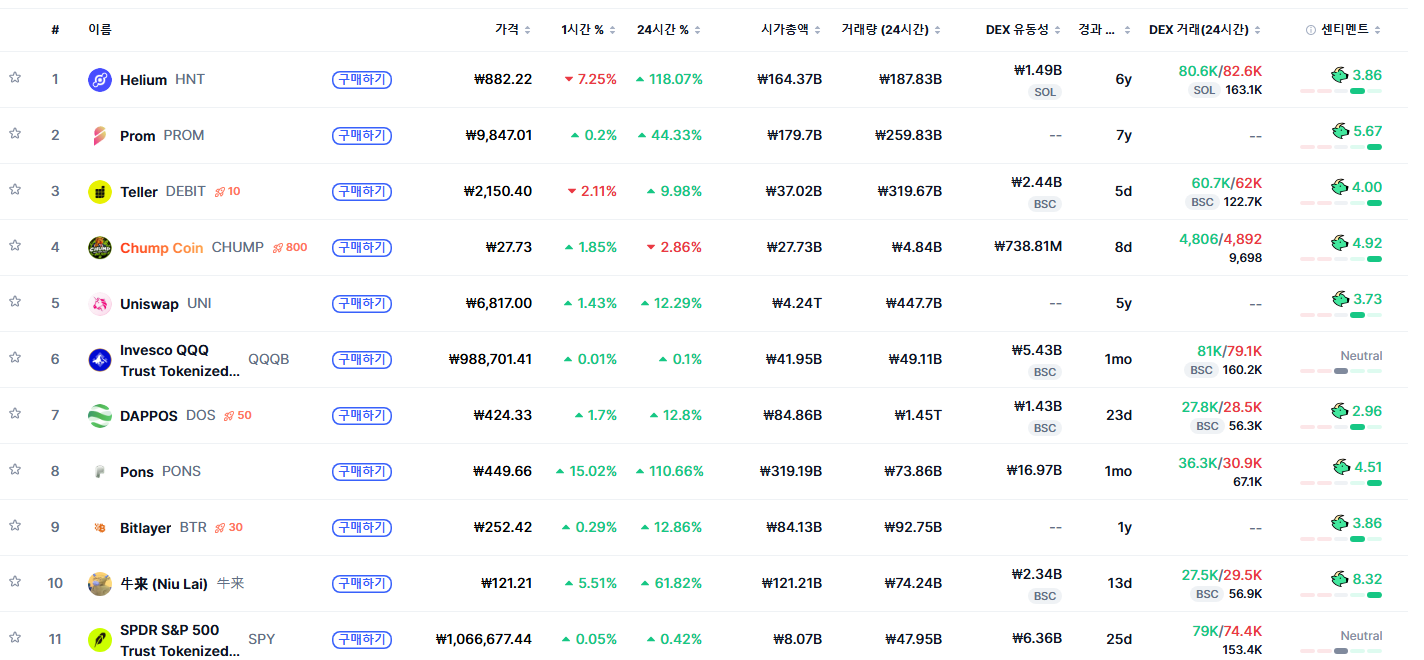Open Chump Coin name link
The image size is (1424, 660).
click(x=162, y=247)
